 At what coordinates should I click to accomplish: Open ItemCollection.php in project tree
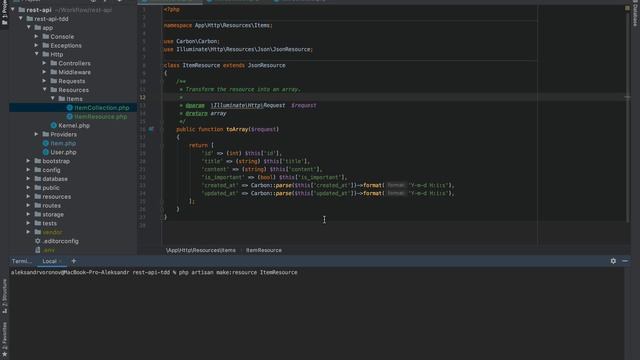click(x=102, y=108)
